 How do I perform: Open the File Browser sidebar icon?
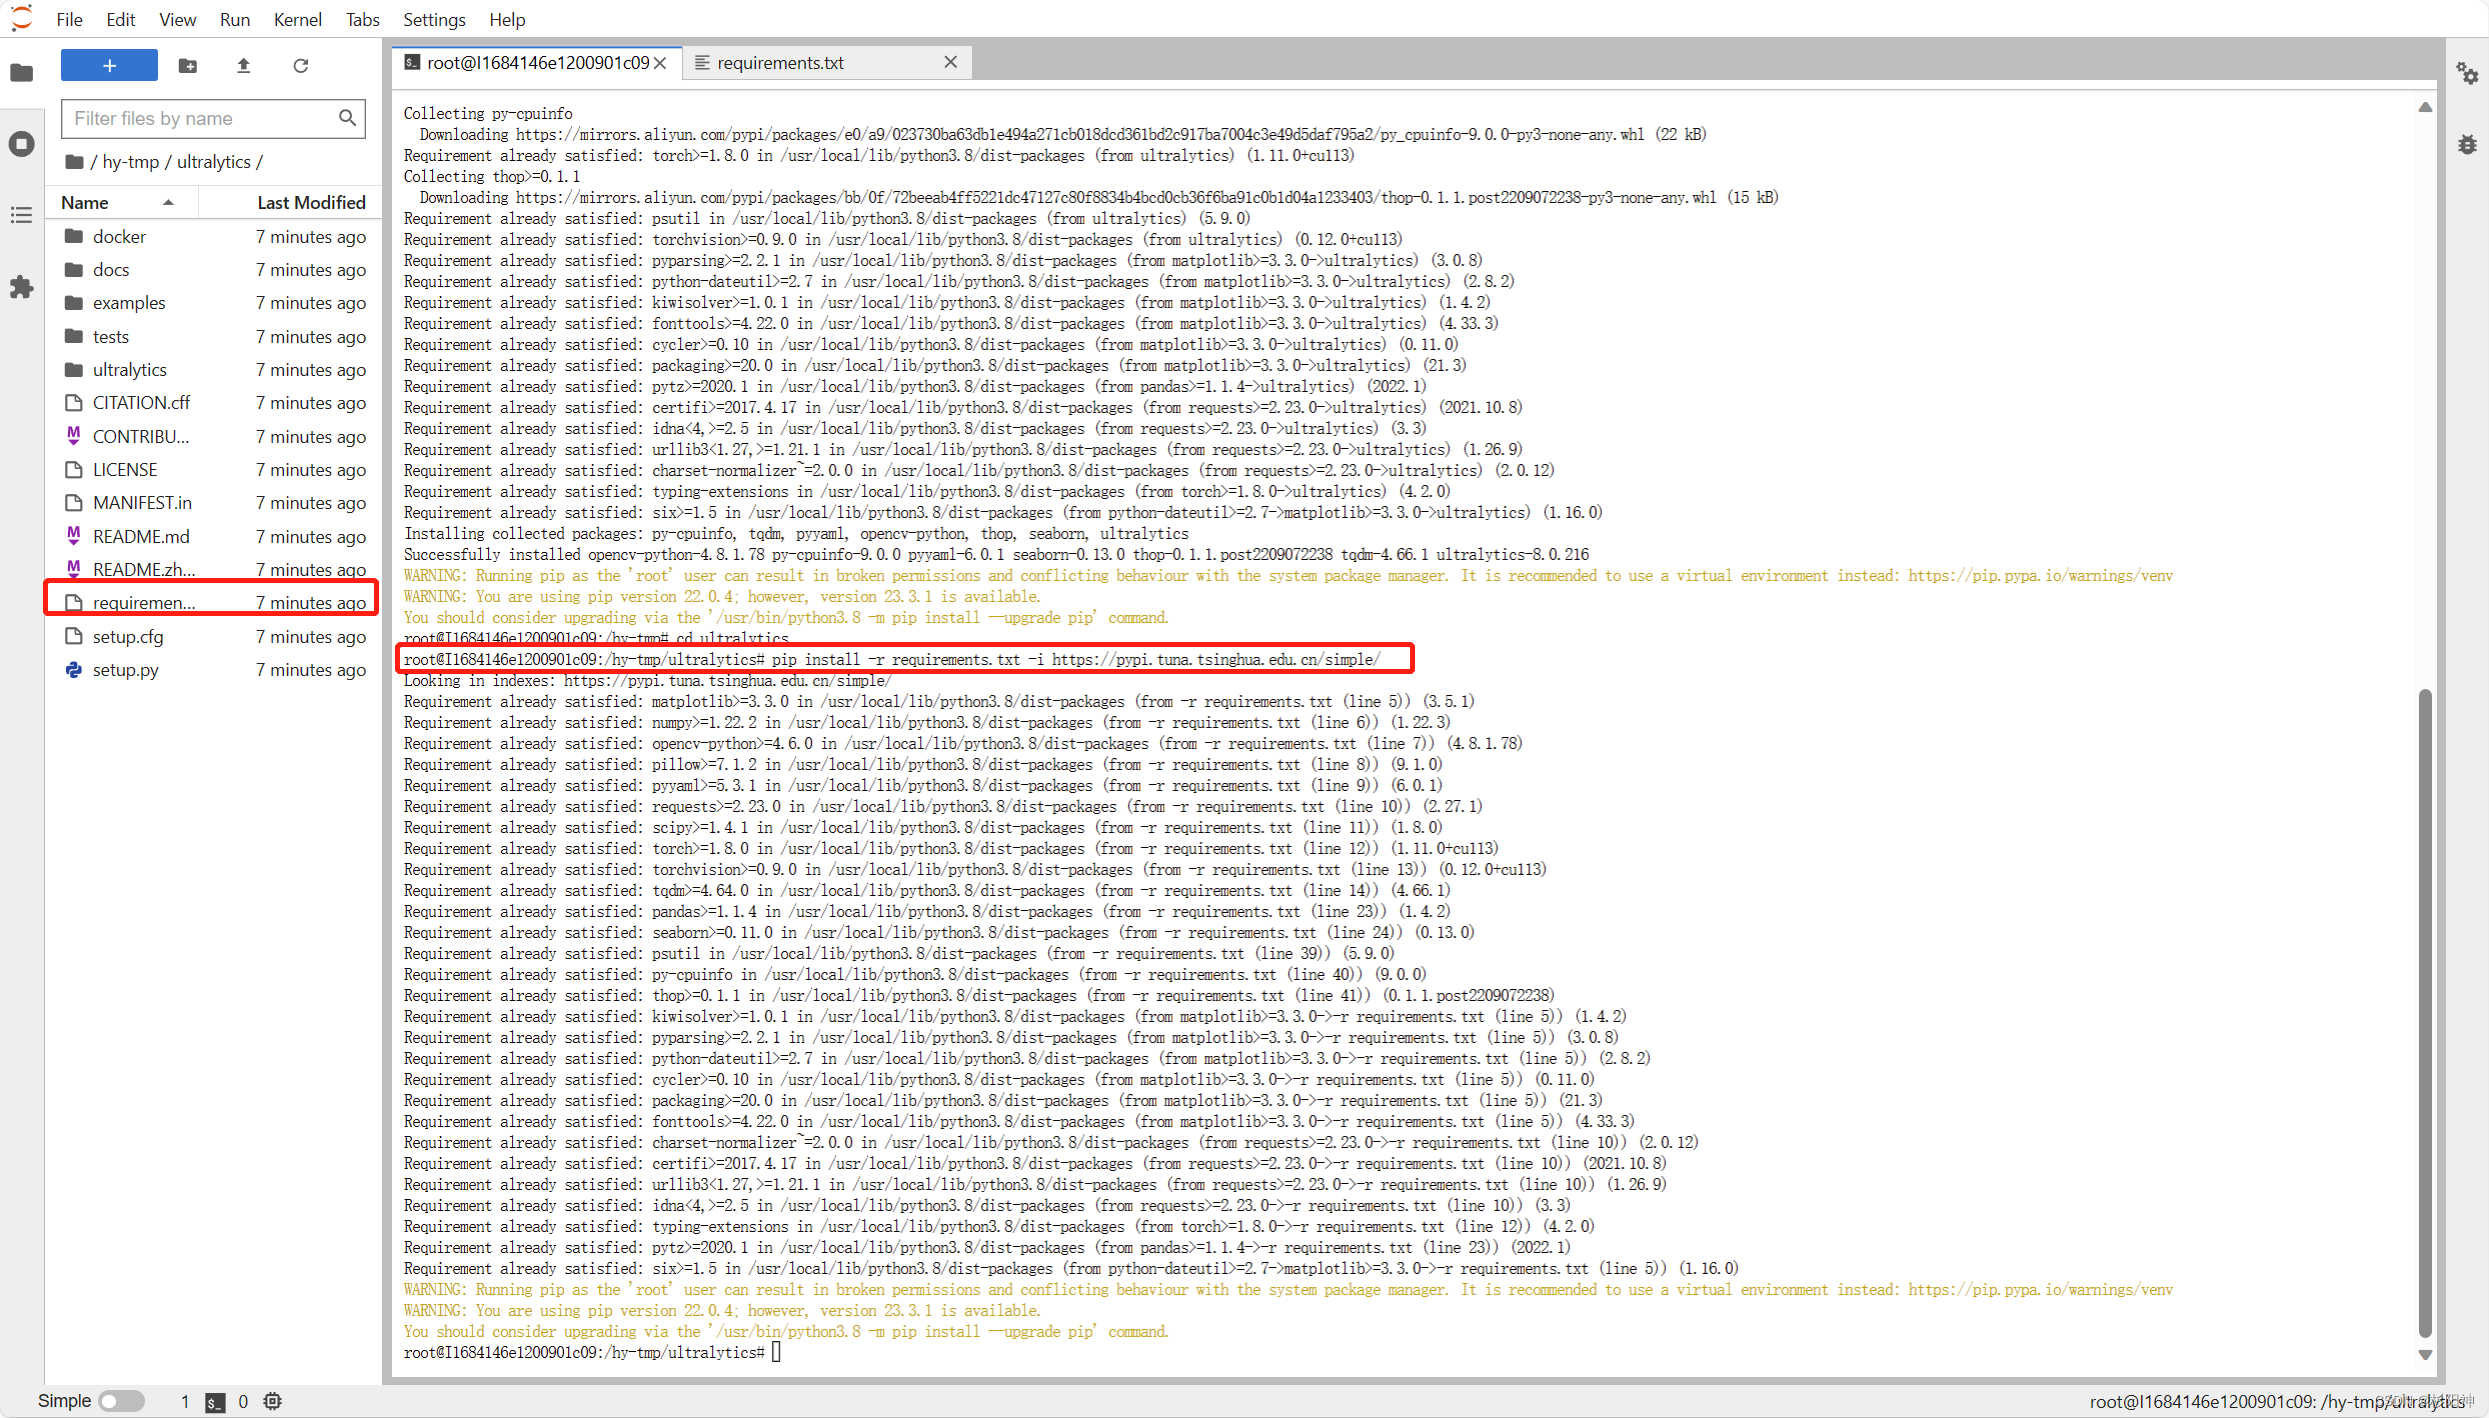pos(21,72)
